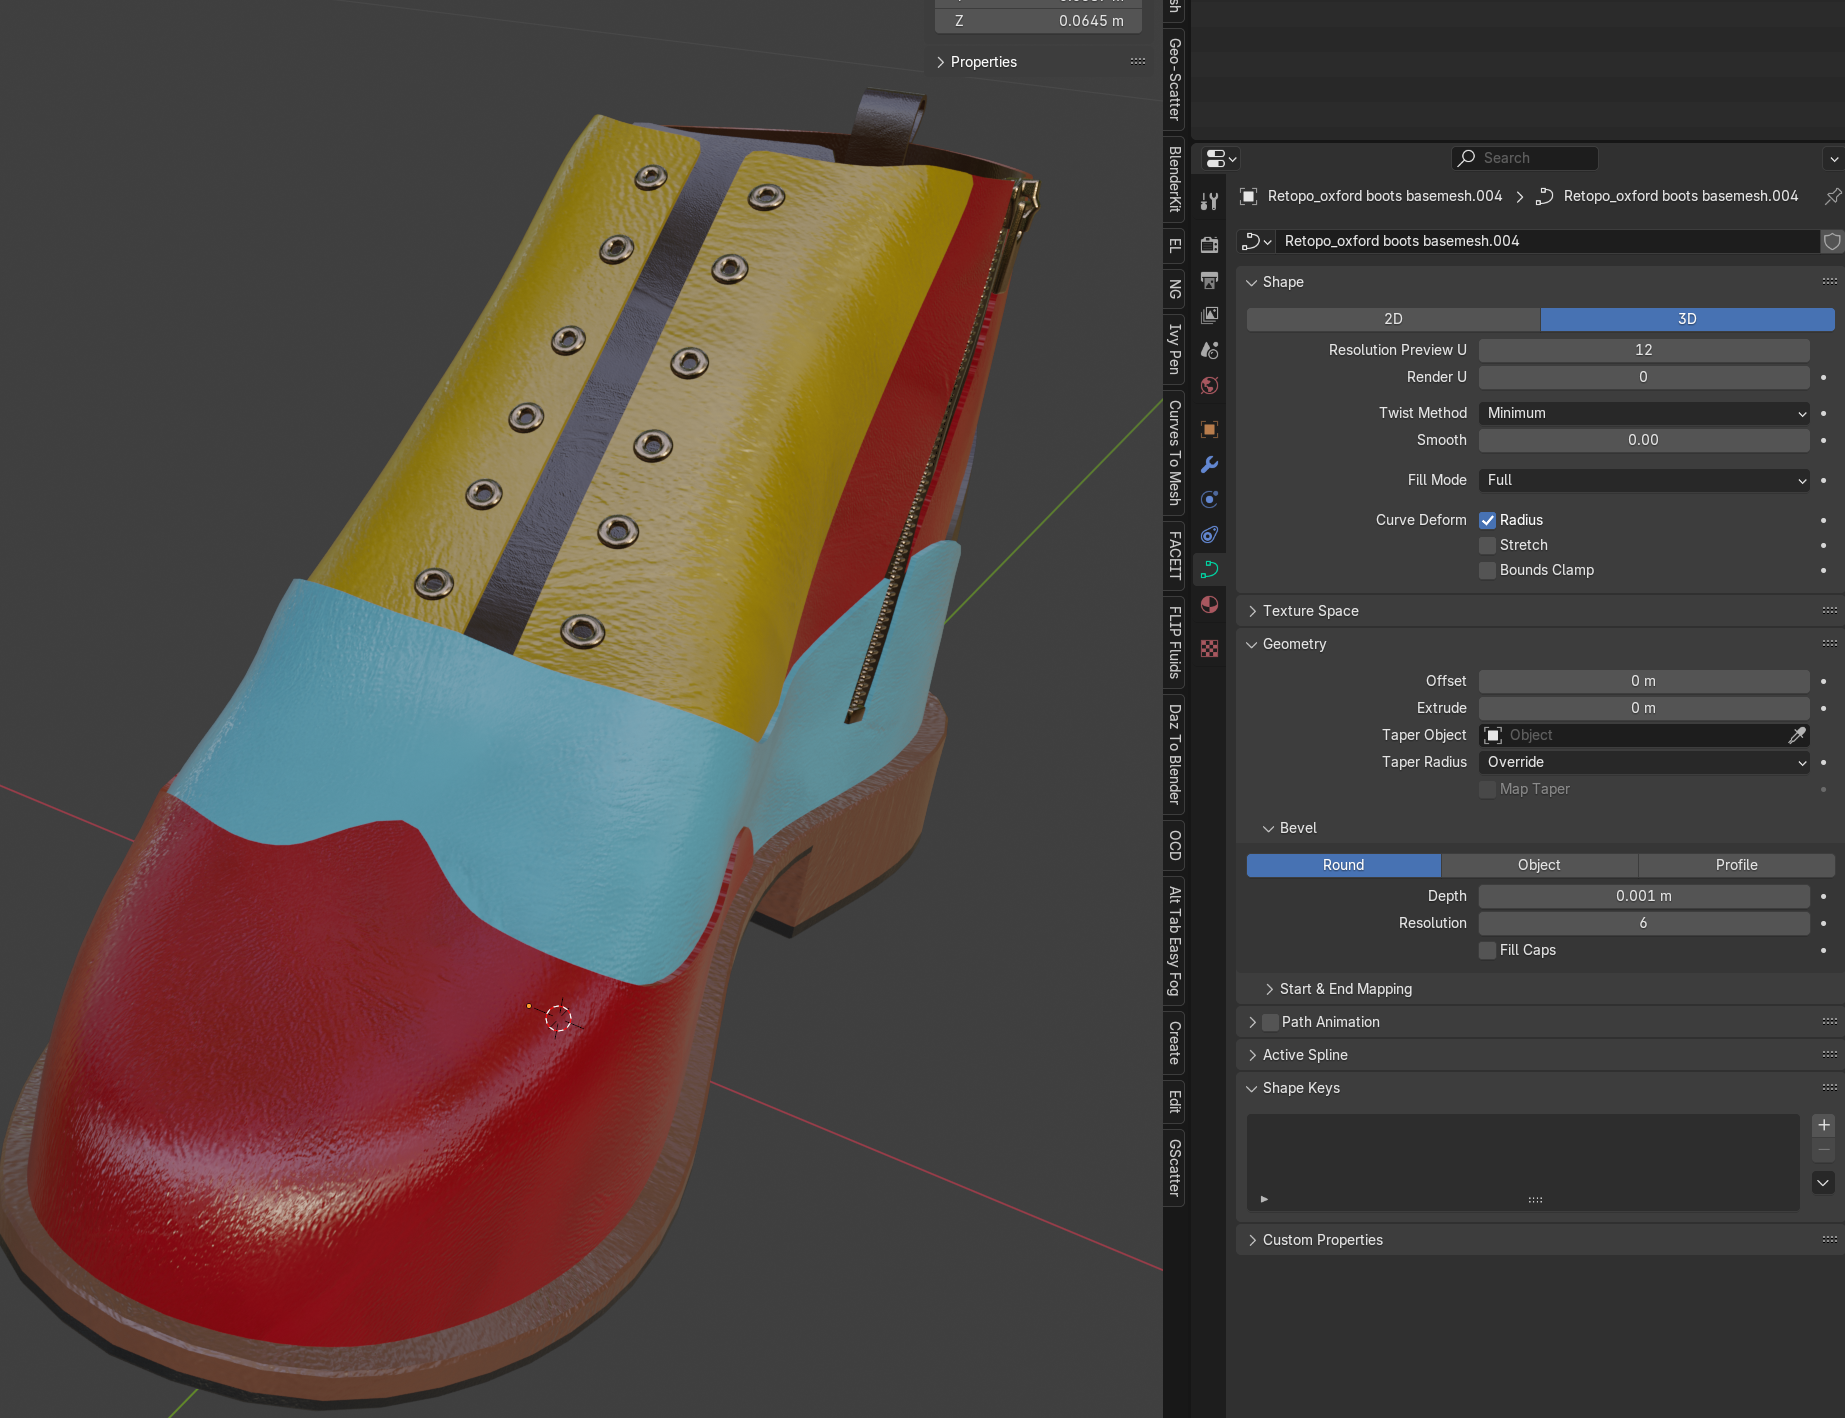Screen dimensions: 1845x1418
Task: Expand the Texture Space panel
Action: pos(1310,611)
